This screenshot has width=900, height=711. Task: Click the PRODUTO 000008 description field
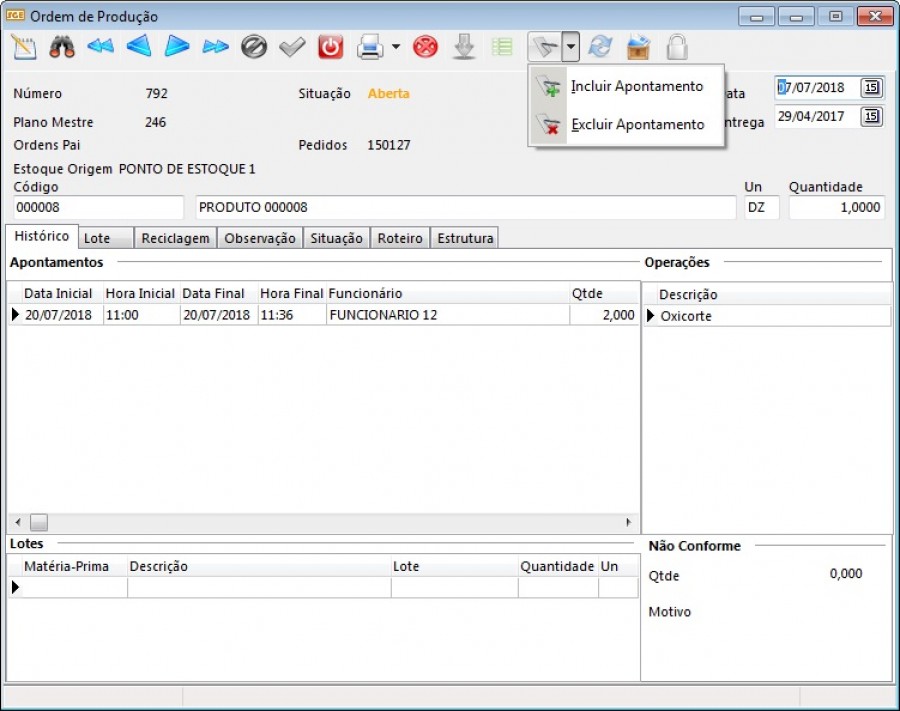(x=465, y=207)
